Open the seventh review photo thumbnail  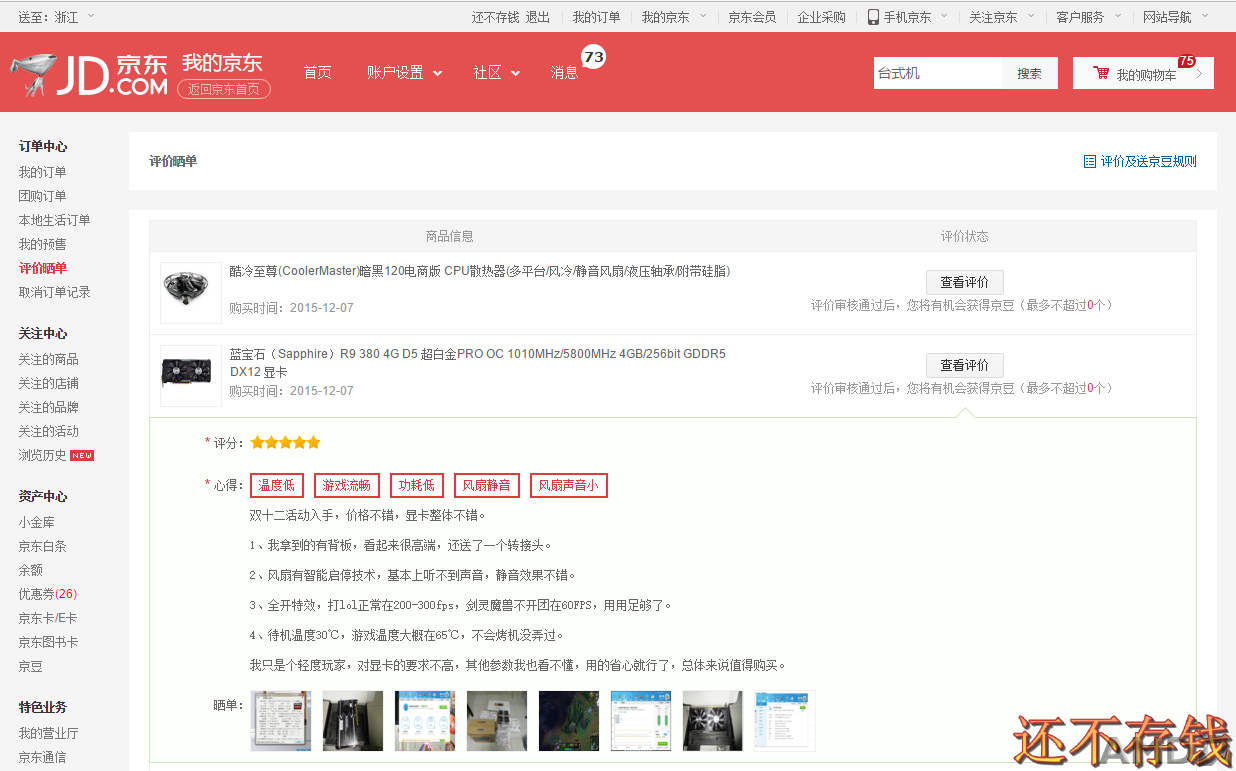[x=713, y=721]
